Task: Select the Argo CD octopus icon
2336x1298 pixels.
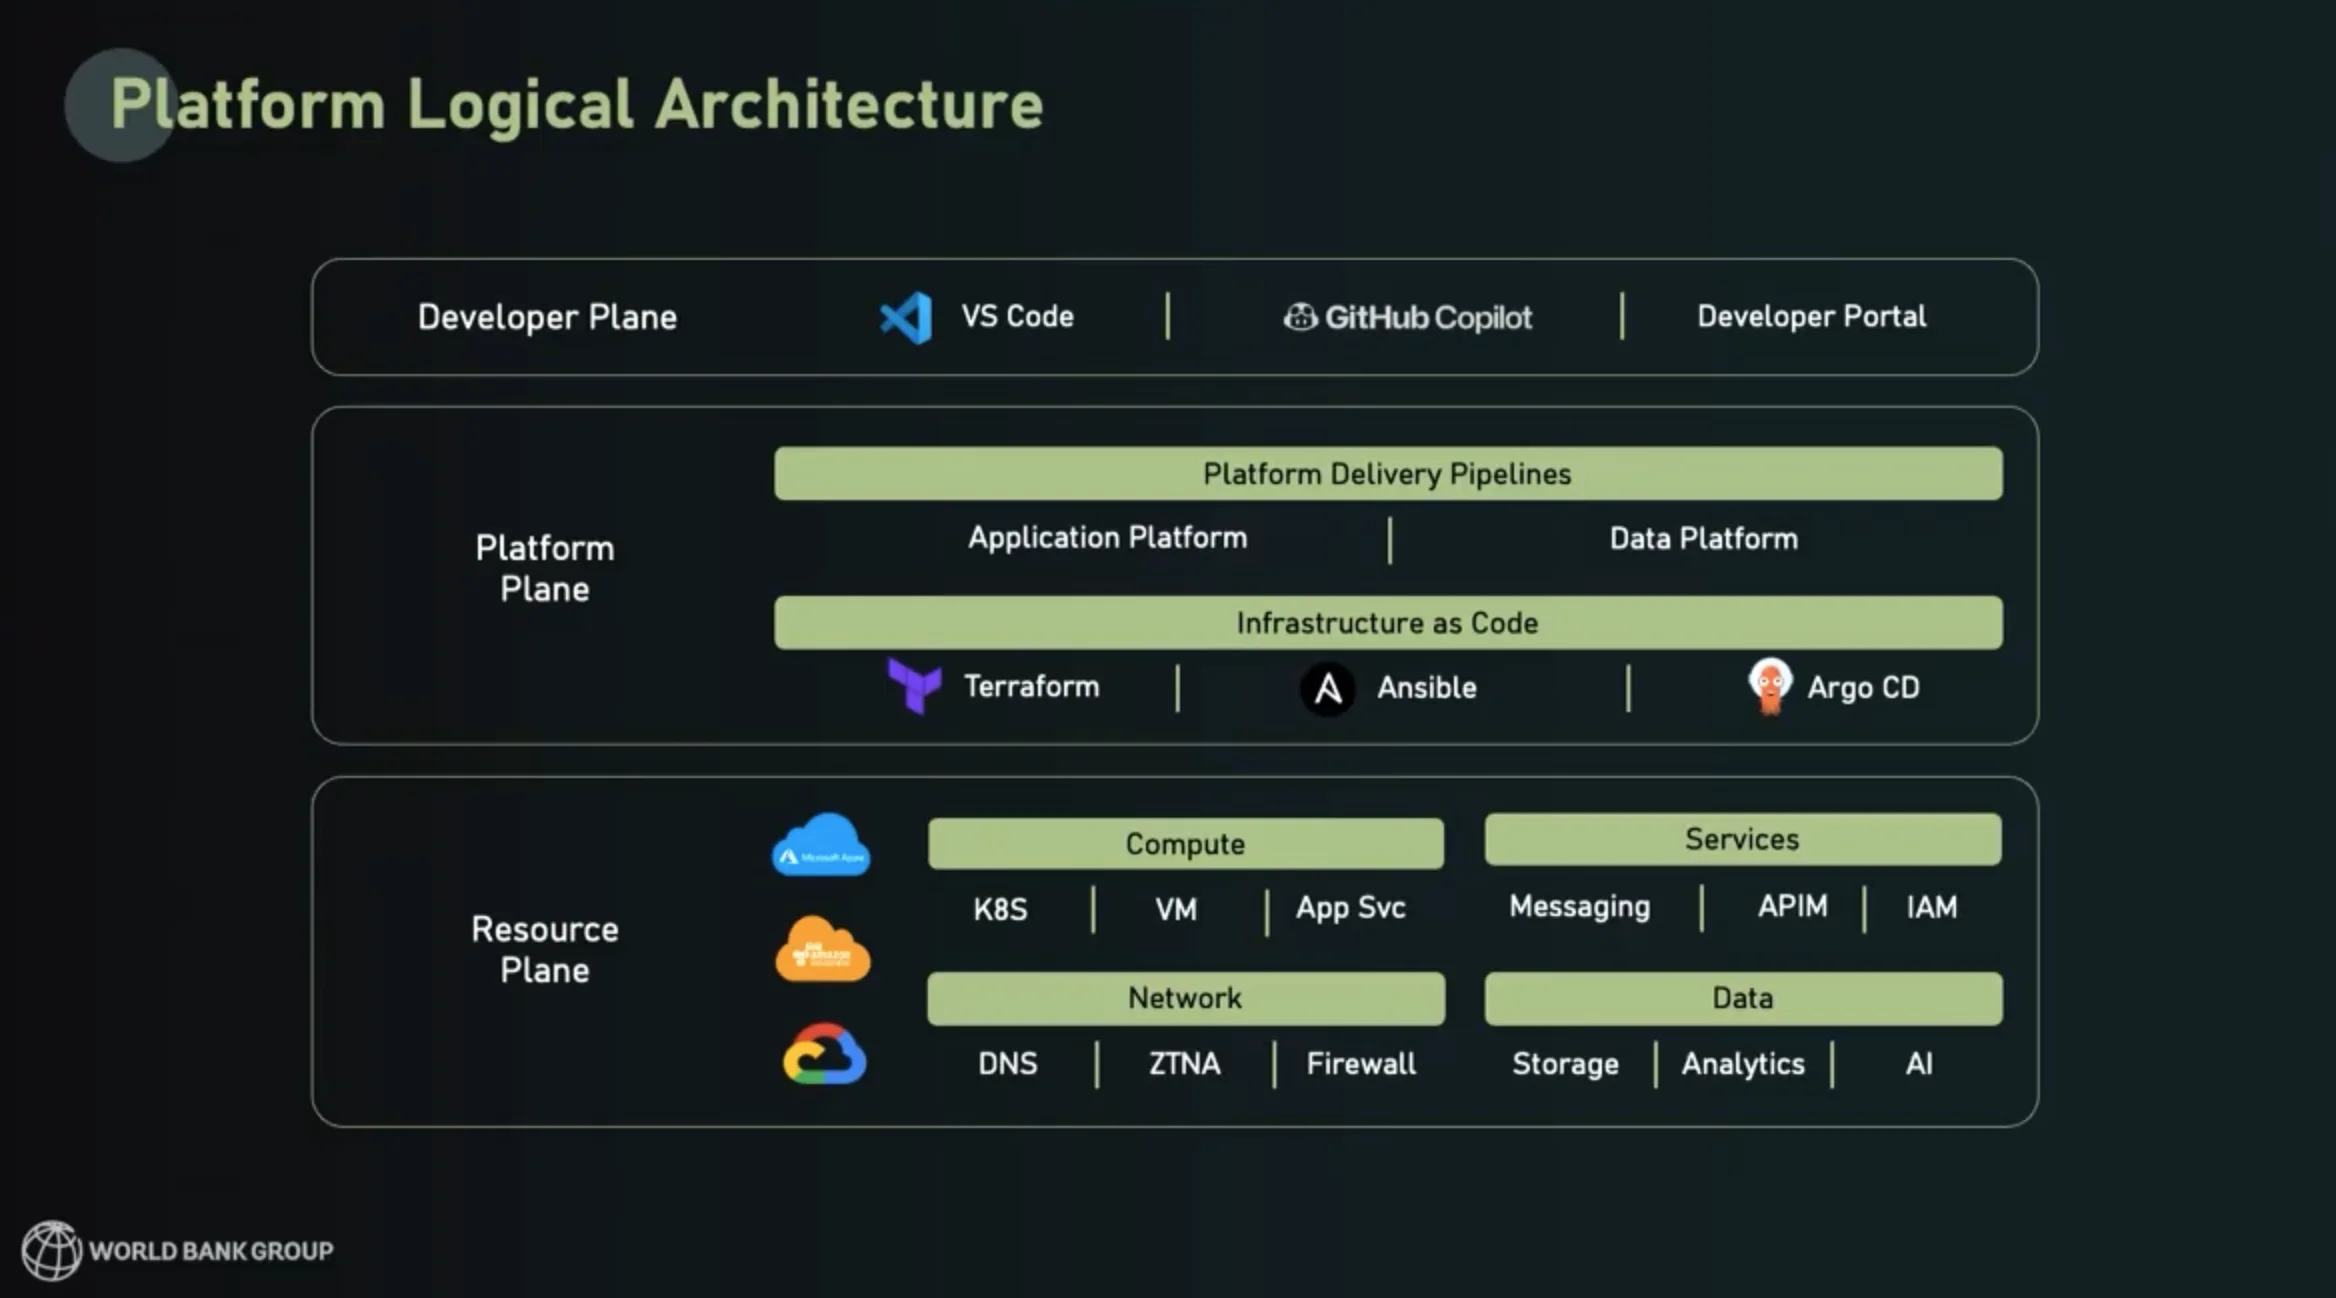Action: (1770, 687)
